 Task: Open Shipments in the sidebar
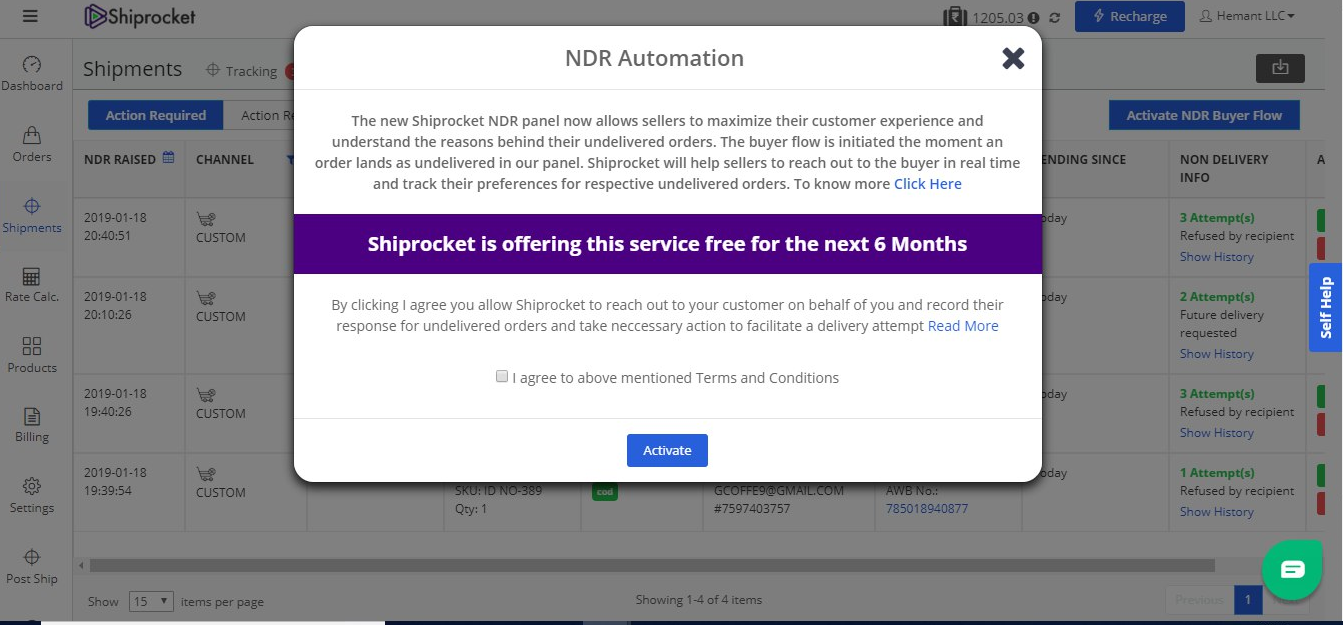tap(32, 216)
